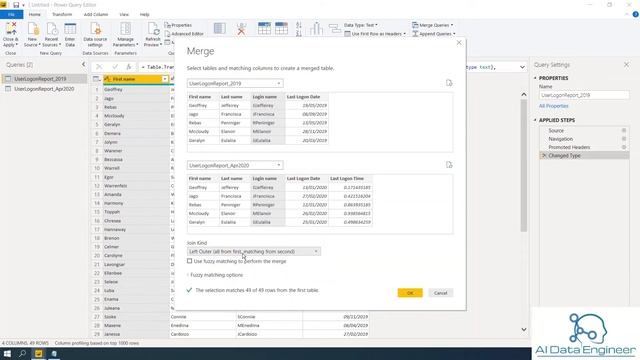Click the query Name input field
This screenshot has height=360, width=640.
coord(584,95)
